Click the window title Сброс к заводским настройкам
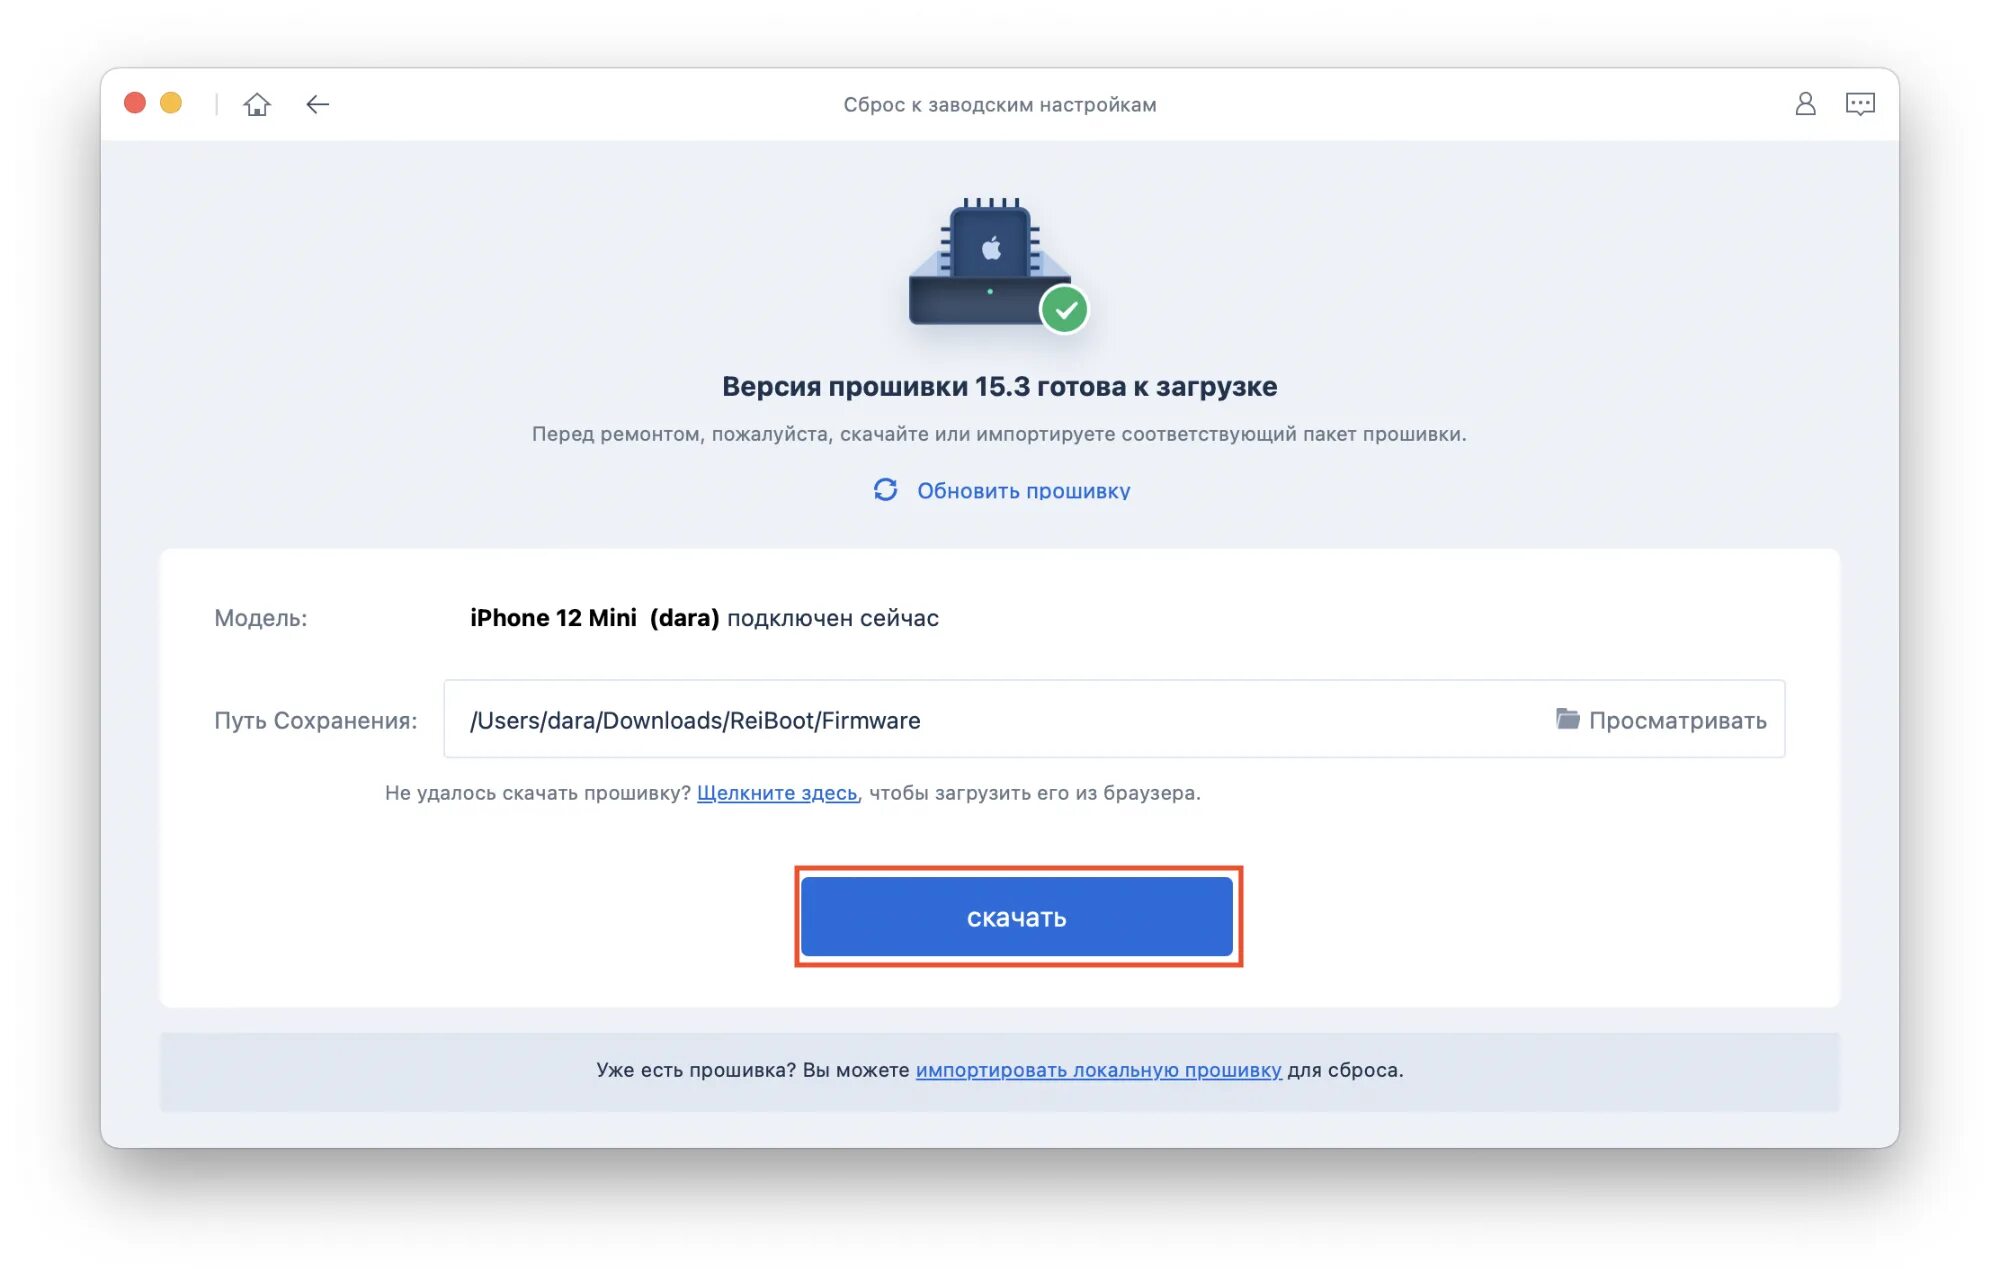Image resolution: width=2000 pixels, height=1281 pixels. pyautogui.click(x=1000, y=105)
